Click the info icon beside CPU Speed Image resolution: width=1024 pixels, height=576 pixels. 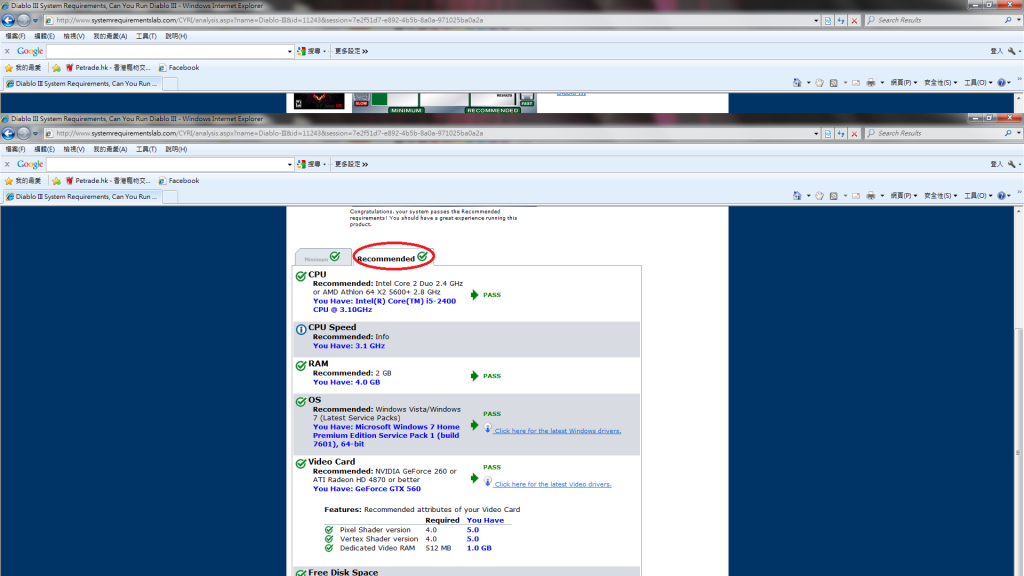click(301, 329)
